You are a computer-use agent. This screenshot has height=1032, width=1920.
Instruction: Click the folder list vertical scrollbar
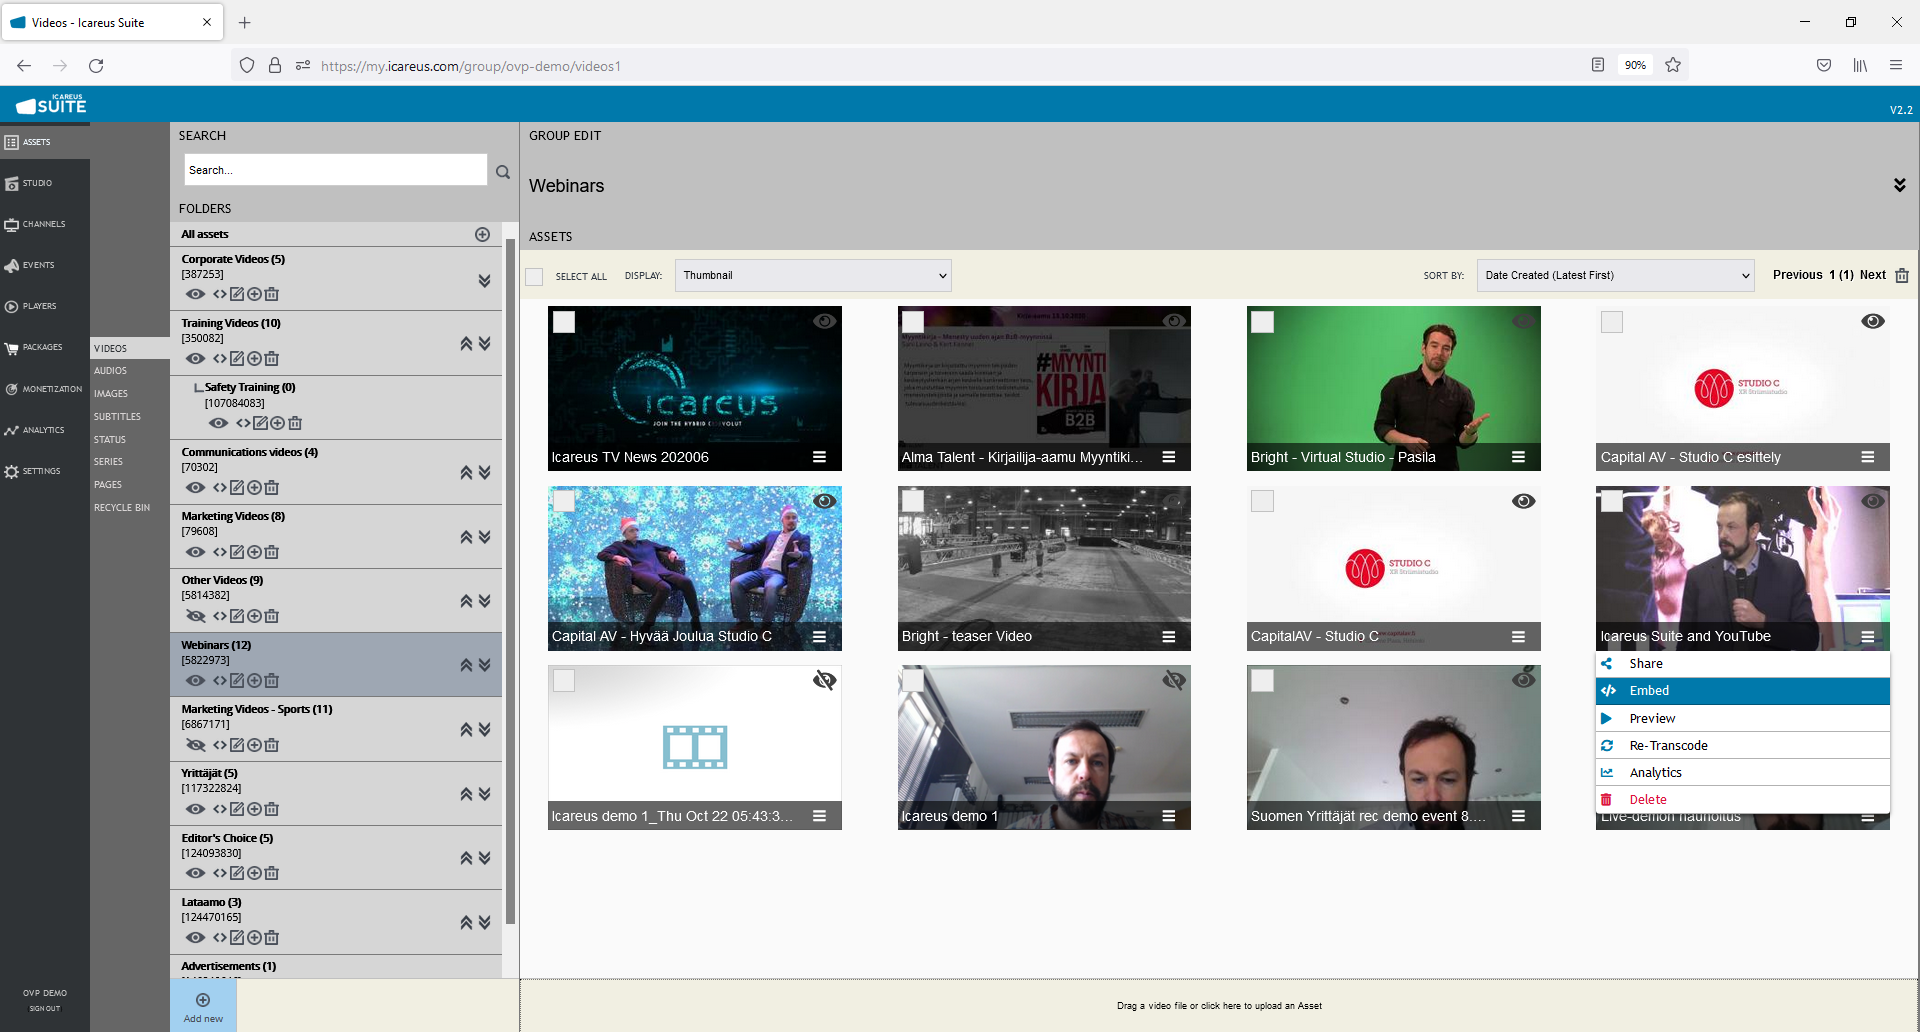pos(510,580)
